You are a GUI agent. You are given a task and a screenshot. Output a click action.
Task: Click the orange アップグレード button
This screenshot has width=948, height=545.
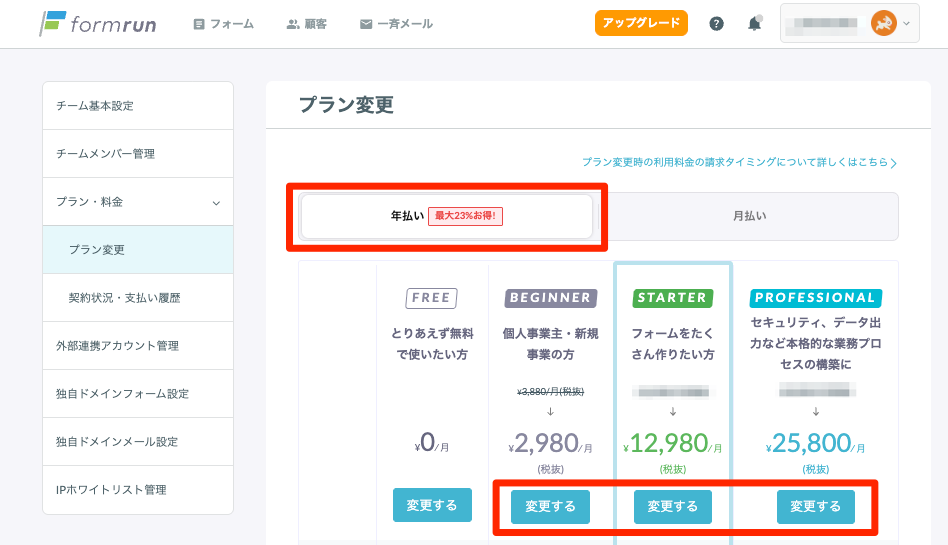coord(641,23)
